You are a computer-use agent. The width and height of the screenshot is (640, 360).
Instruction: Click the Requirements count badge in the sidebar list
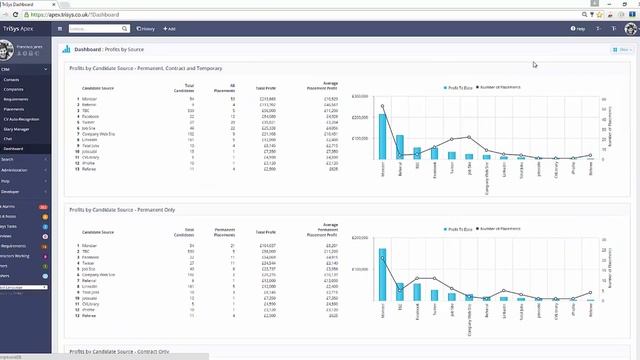point(44,247)
